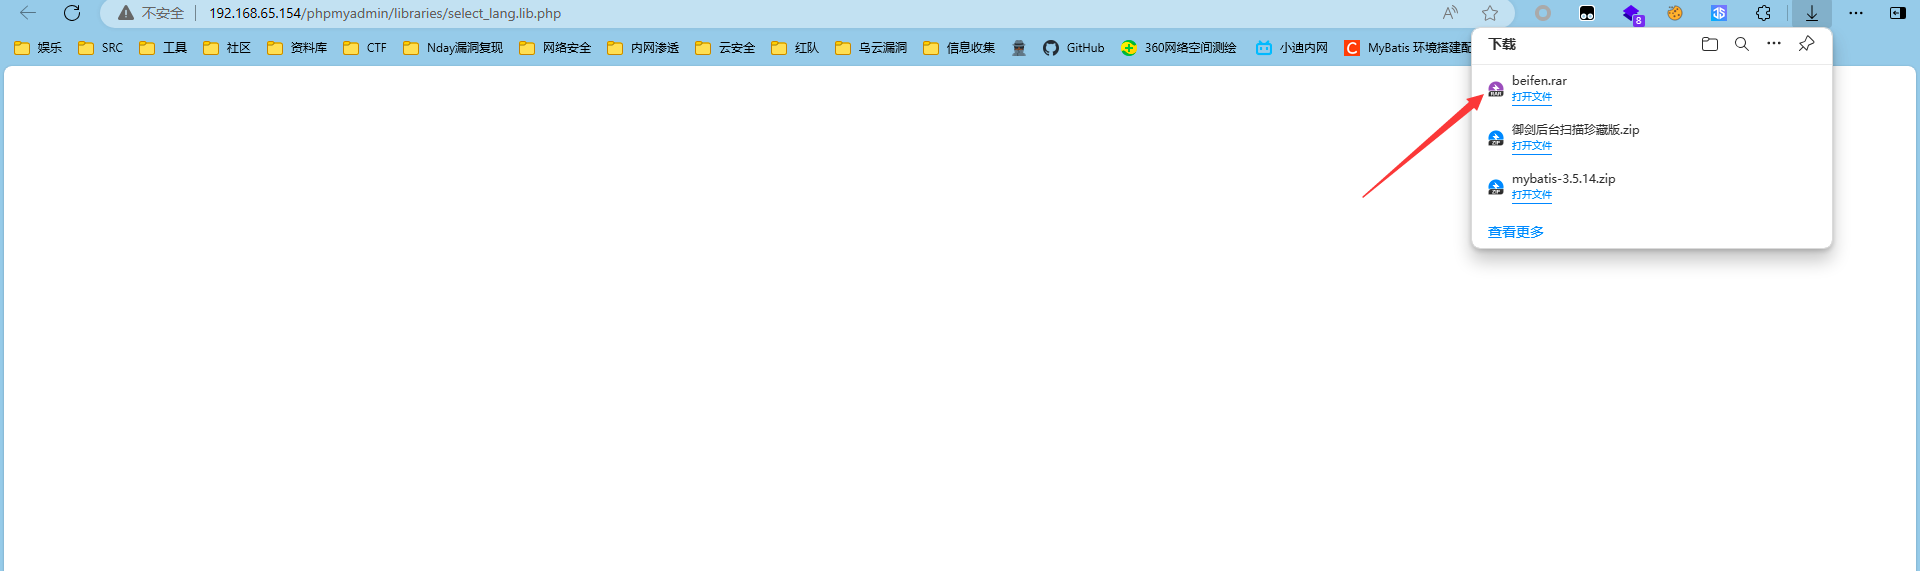Search downloads using the magnifier icon
1920x571 pixels.
[x=1742, y=44]
